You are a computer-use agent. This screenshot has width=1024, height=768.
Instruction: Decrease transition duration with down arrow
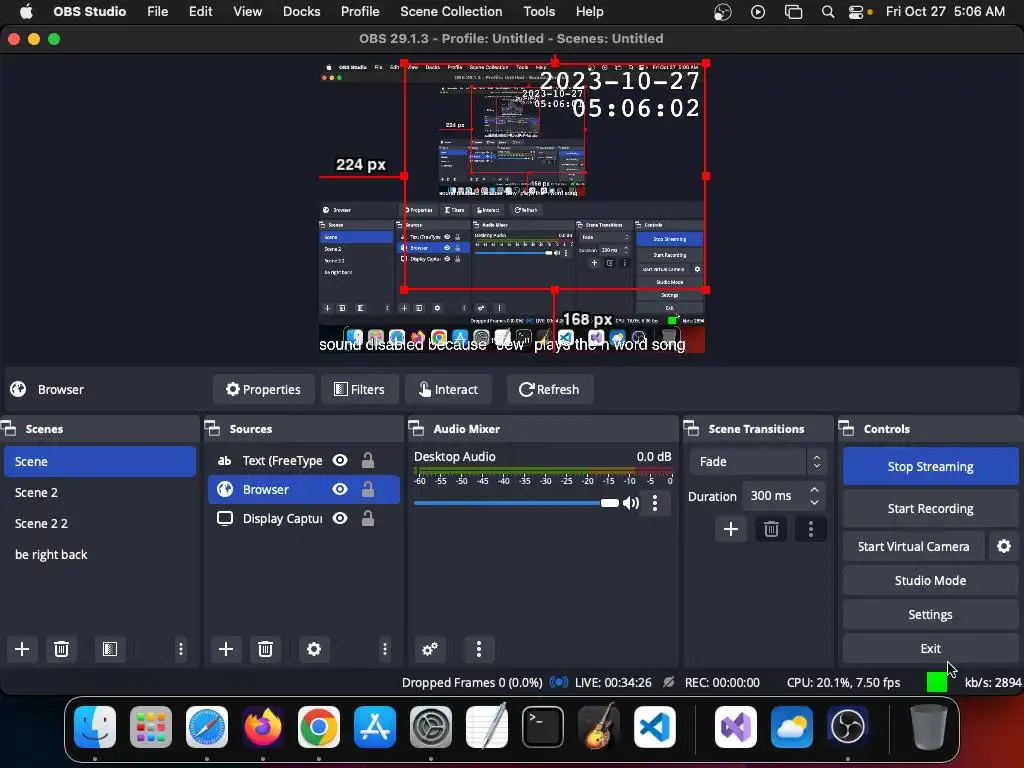[x=814, y=502]
